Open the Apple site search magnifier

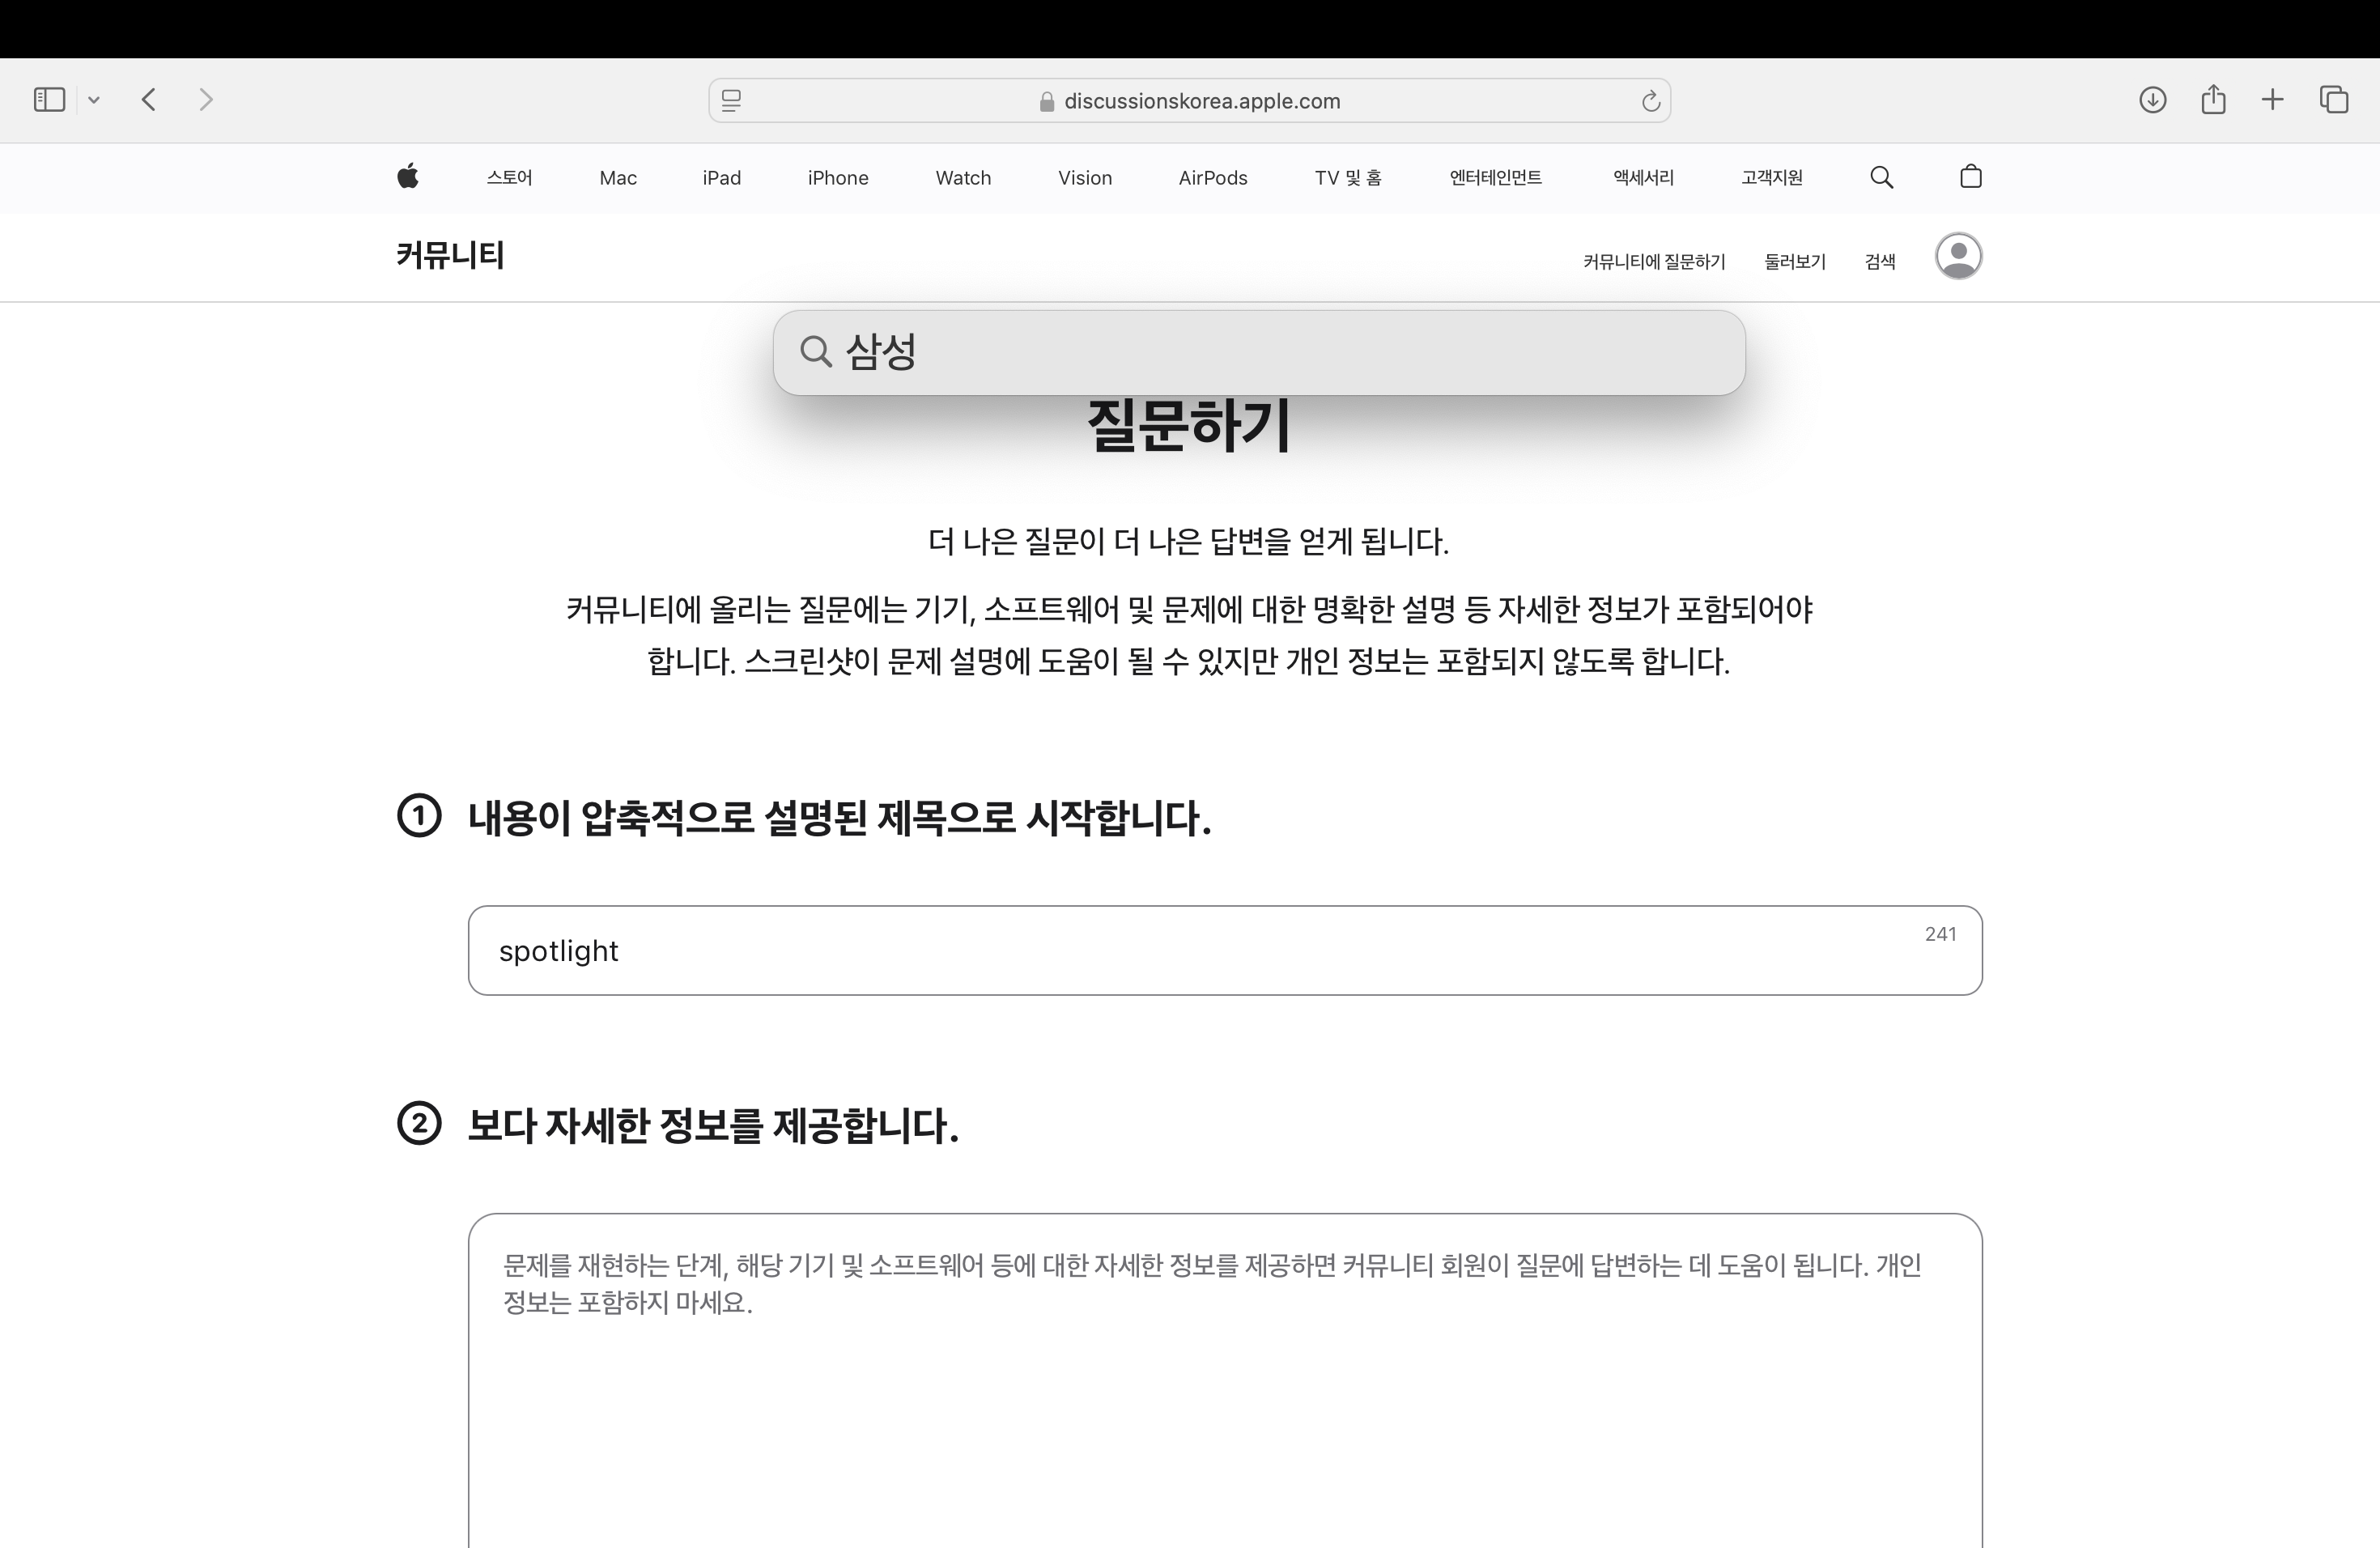tap(1881, 177)
